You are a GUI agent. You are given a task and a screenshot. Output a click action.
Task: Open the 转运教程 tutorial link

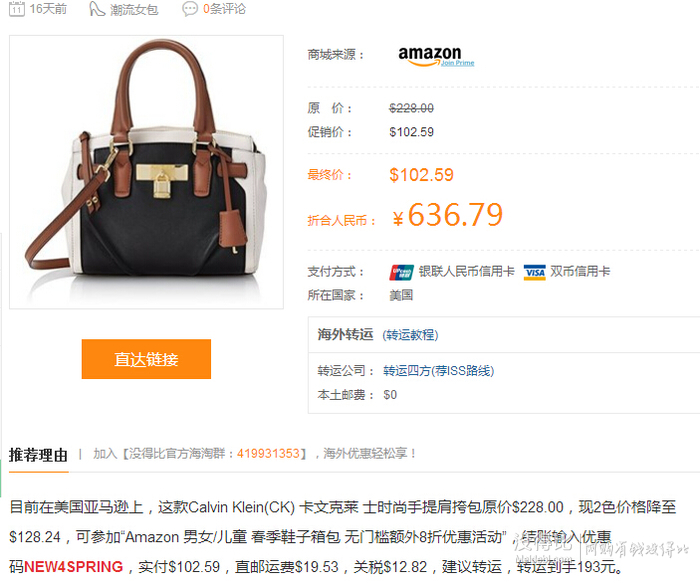(410, 335)
